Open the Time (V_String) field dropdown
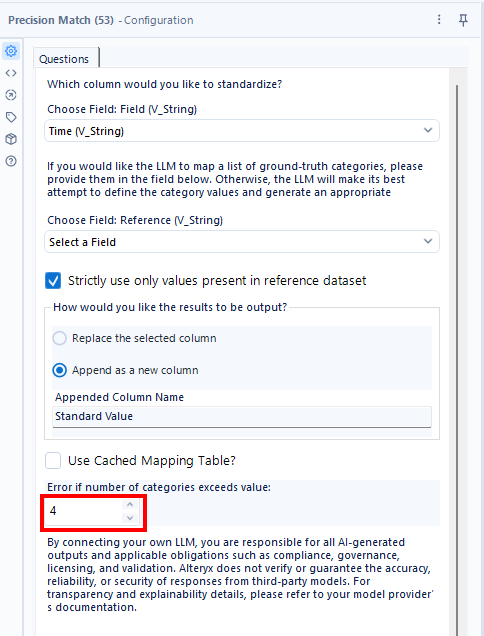The image size is (484, 636). click(242, 131)
